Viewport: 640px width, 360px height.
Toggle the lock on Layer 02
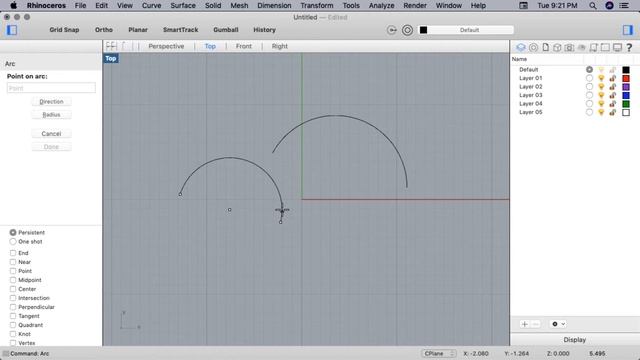click(x=612, y=87)
